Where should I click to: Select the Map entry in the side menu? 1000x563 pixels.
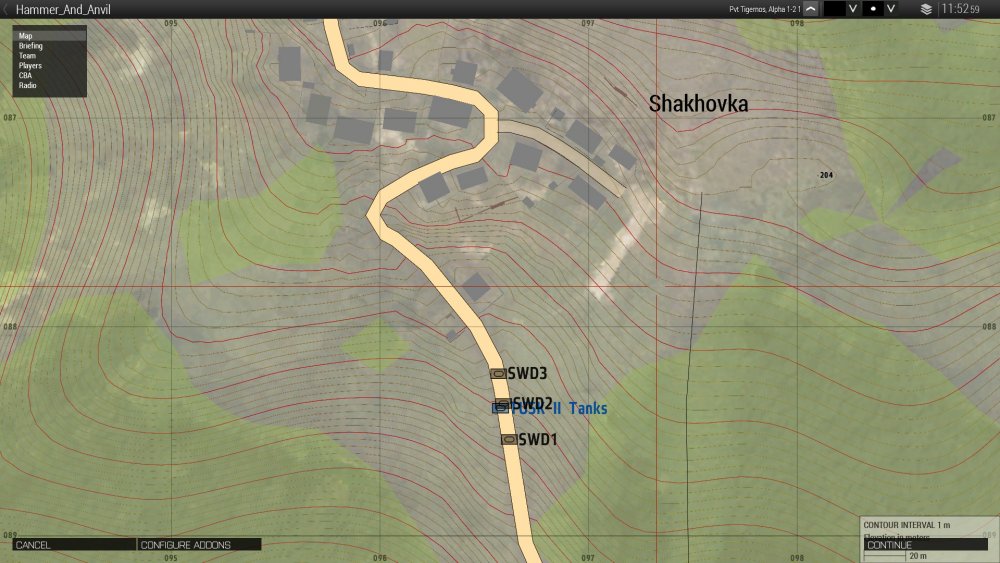pos(26,36)
